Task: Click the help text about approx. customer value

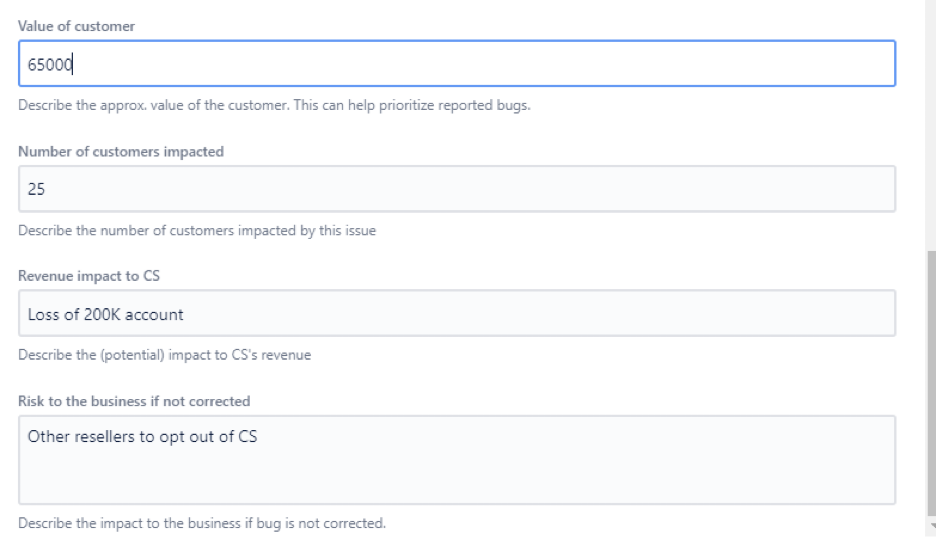Action: coord(274,106)
